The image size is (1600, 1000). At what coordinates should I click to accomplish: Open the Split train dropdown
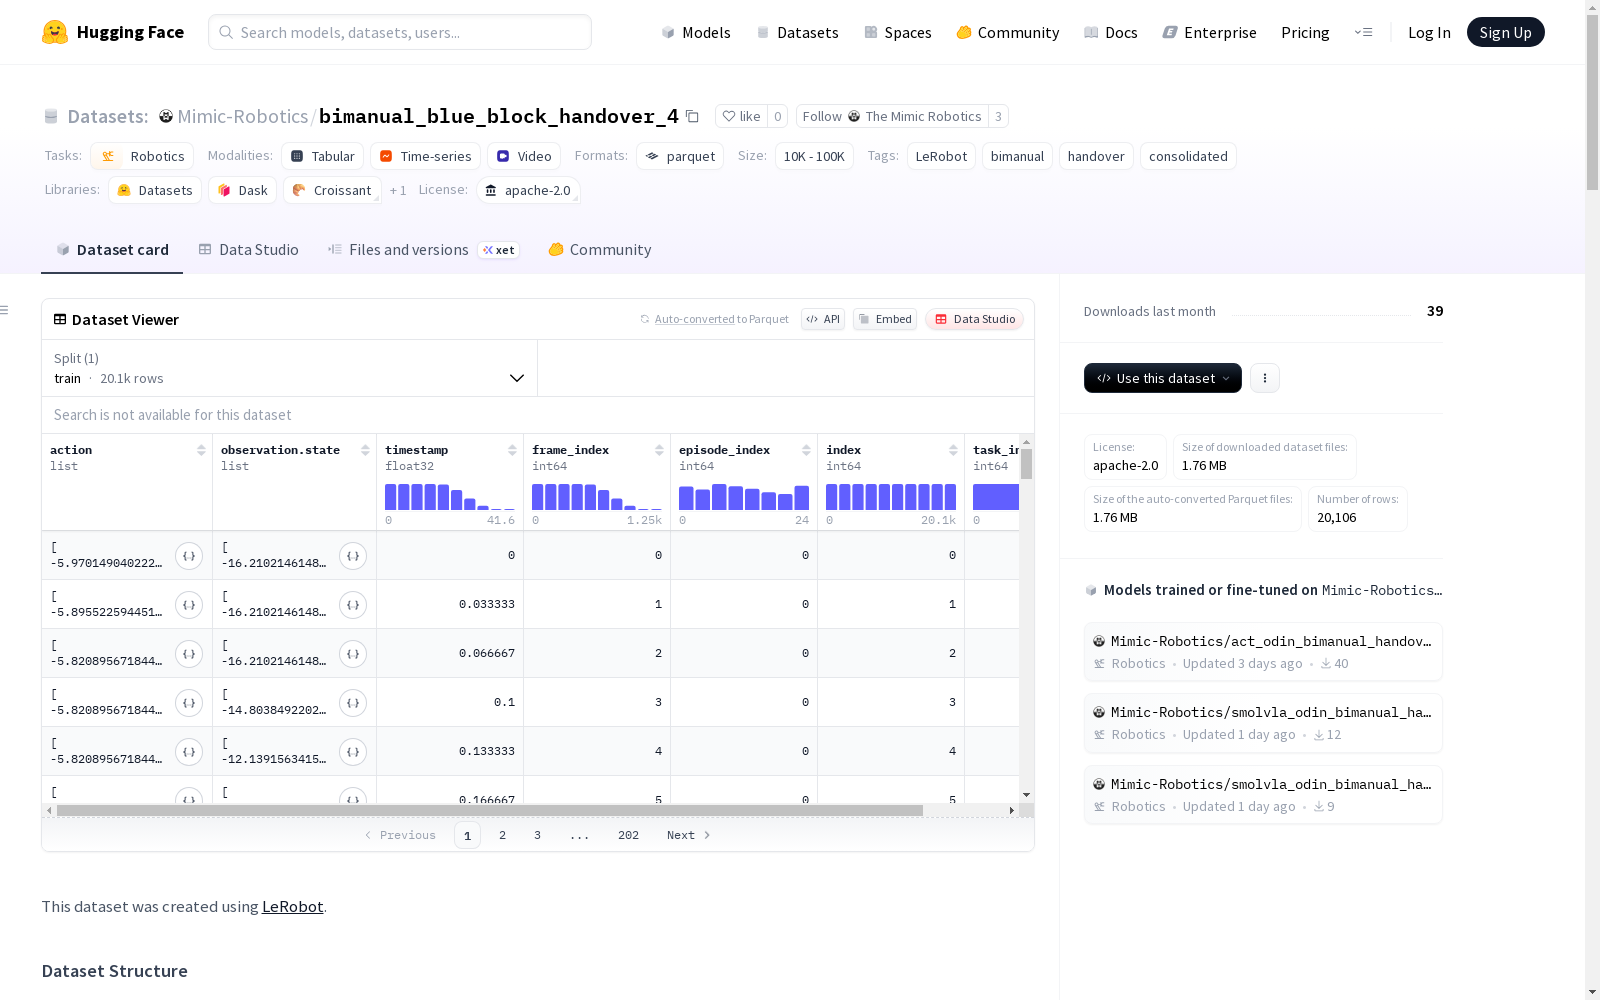[x=289, y=368]
